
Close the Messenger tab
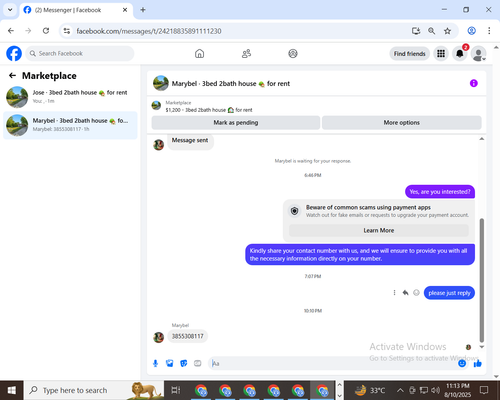[x=125, y=10]
